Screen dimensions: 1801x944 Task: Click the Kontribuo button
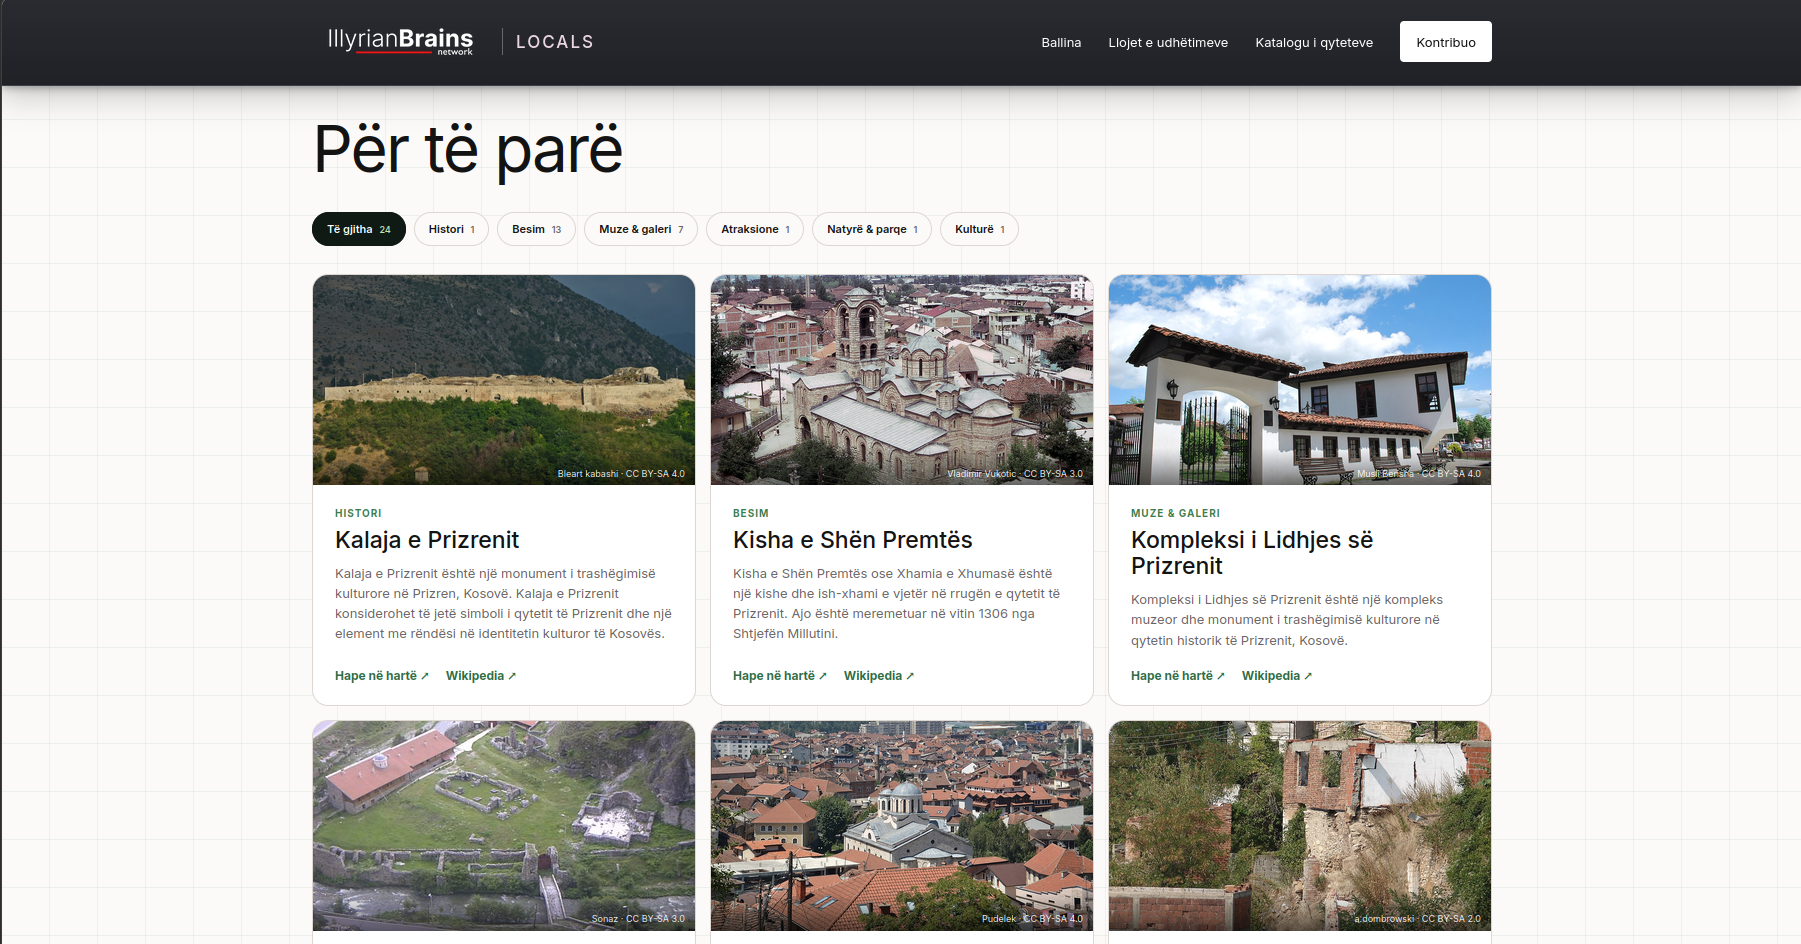[1445, 42]
